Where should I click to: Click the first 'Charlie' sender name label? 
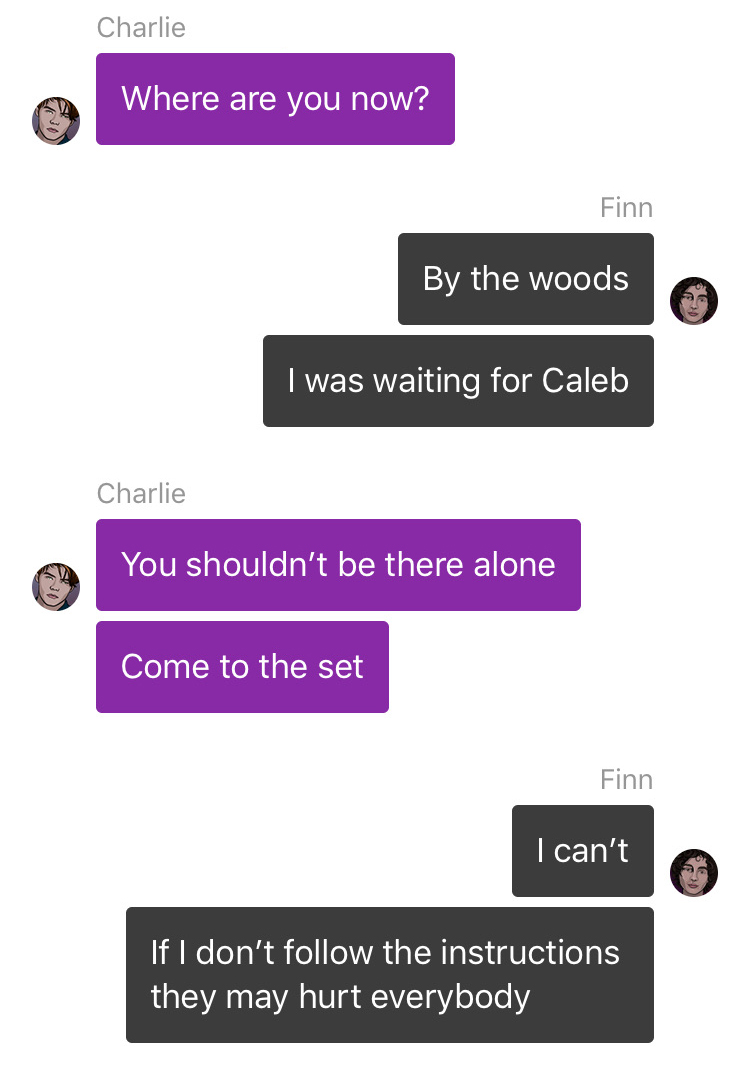pyautogui.click(x=141, y=28)
